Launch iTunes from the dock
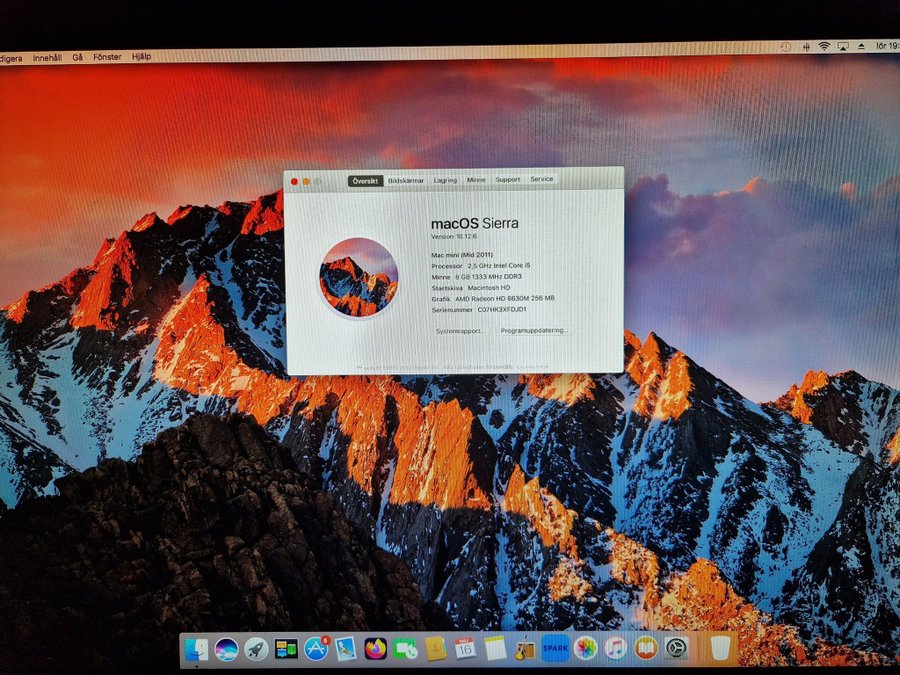 click(616, 649)
